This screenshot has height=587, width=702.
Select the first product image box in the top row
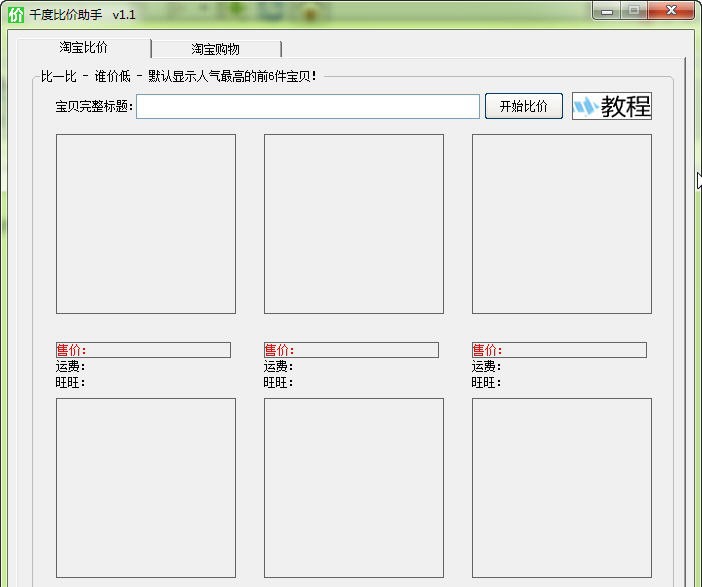pyautogui.click(x=146, y=224)
